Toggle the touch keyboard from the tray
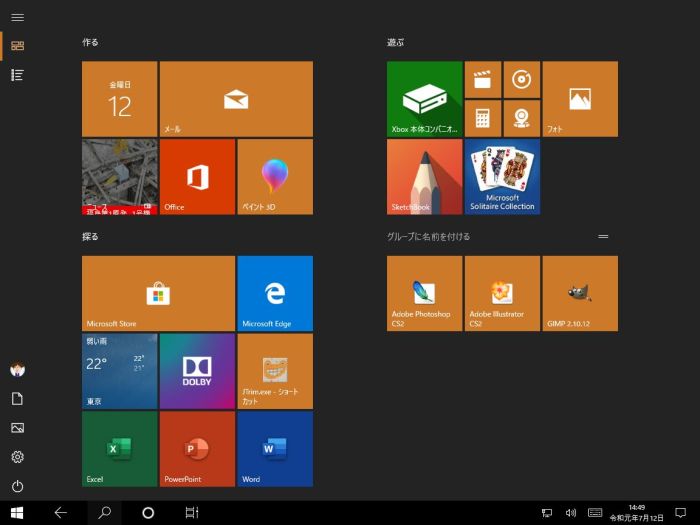Viewport: 700px width, 525px height. [x=595, y=513]
